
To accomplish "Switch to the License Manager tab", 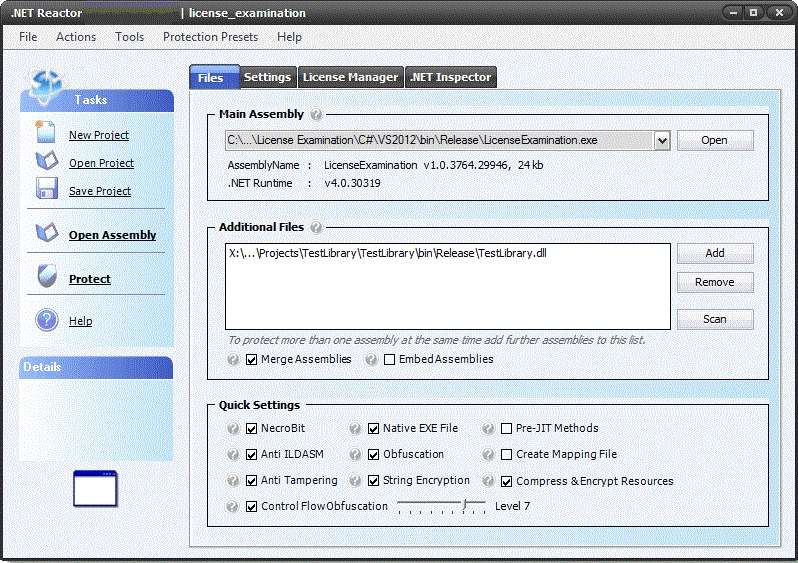I will 350,77.
